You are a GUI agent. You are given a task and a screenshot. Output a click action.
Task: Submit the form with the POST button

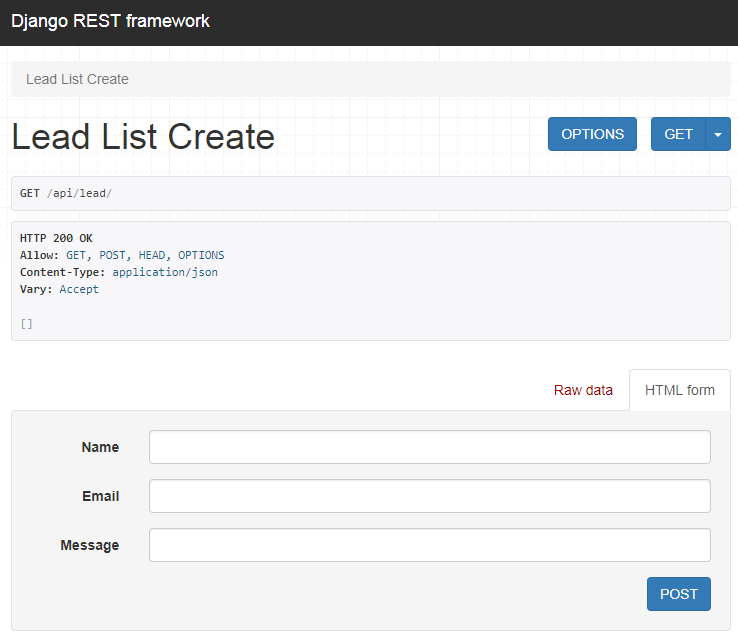click(x=679, y=594)
